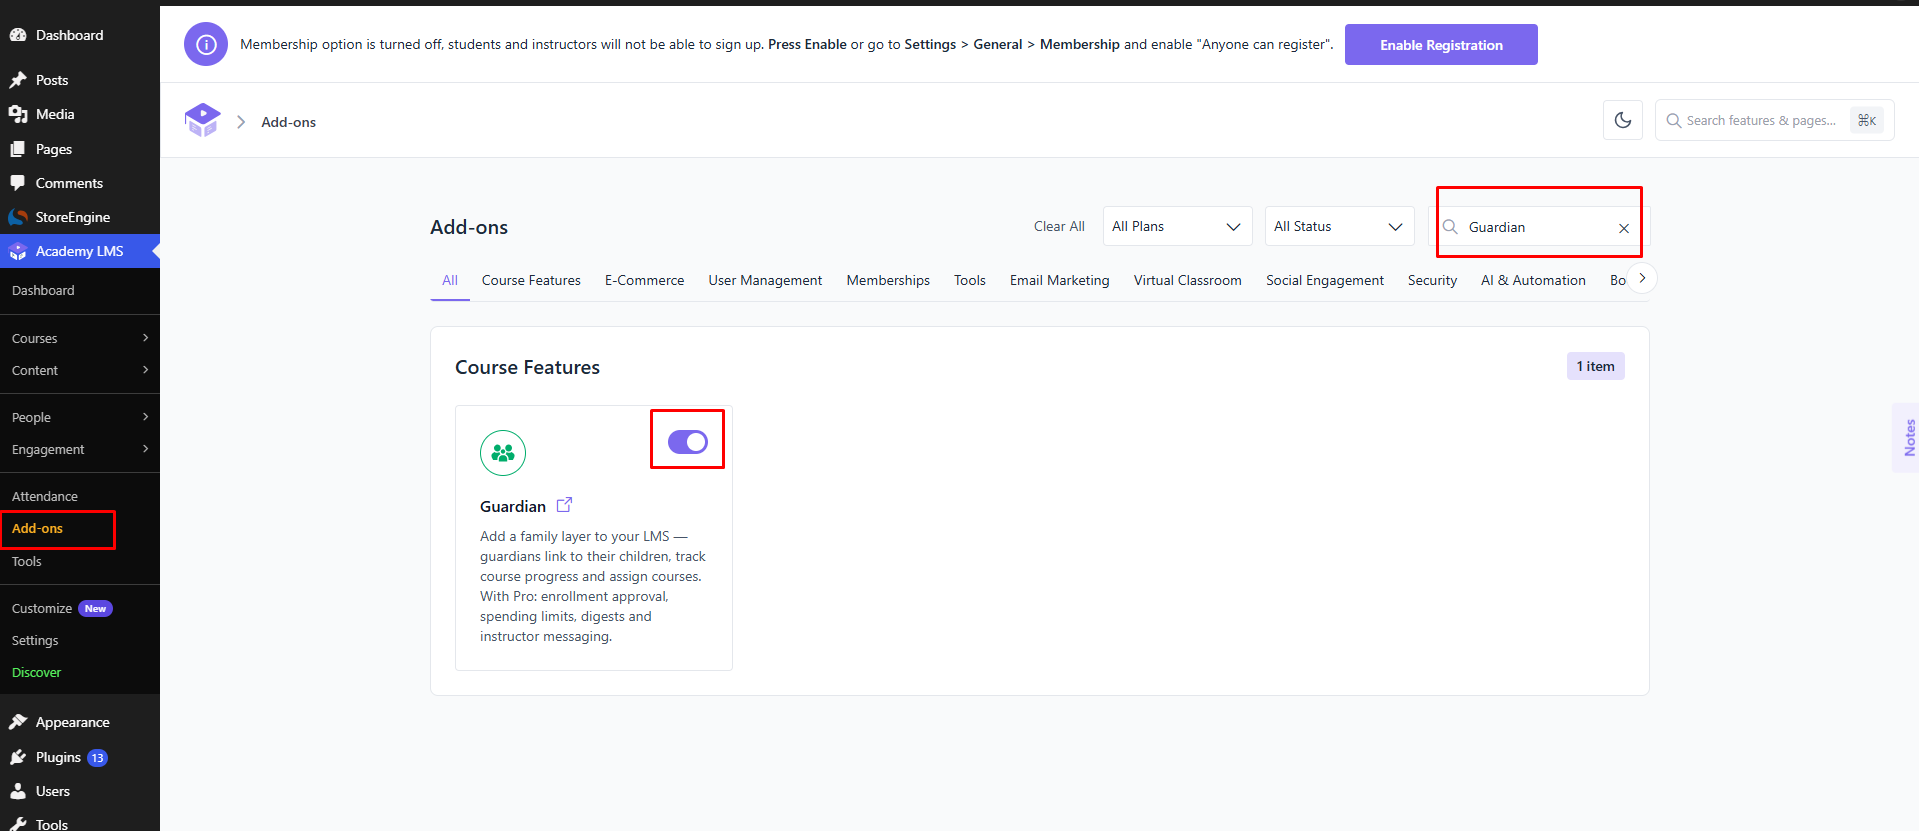The image size is (1919, 831).
Task: Select the Virtual Classroom tab
Action: (1187, 280)
